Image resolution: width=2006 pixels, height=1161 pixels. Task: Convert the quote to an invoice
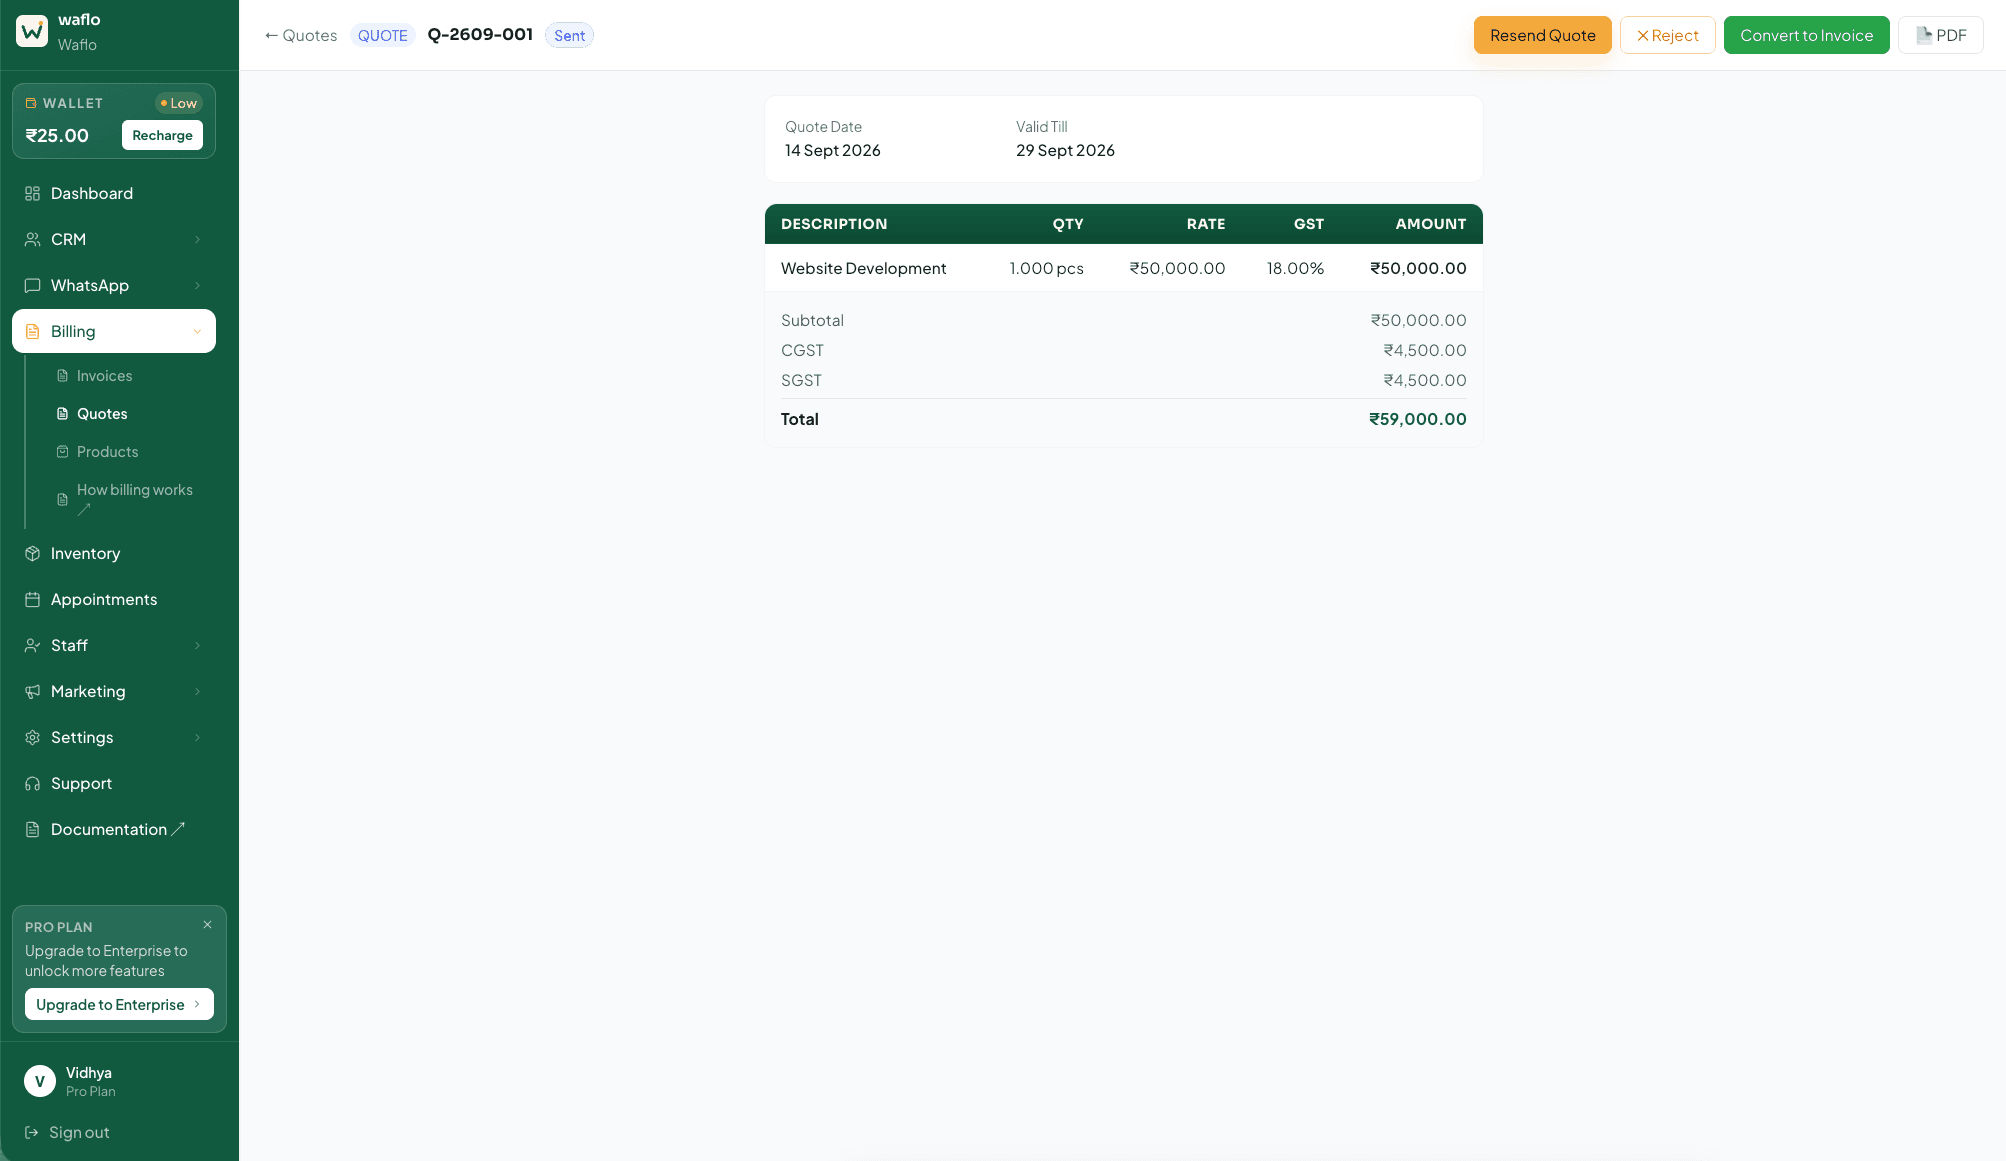point(1806,35)
